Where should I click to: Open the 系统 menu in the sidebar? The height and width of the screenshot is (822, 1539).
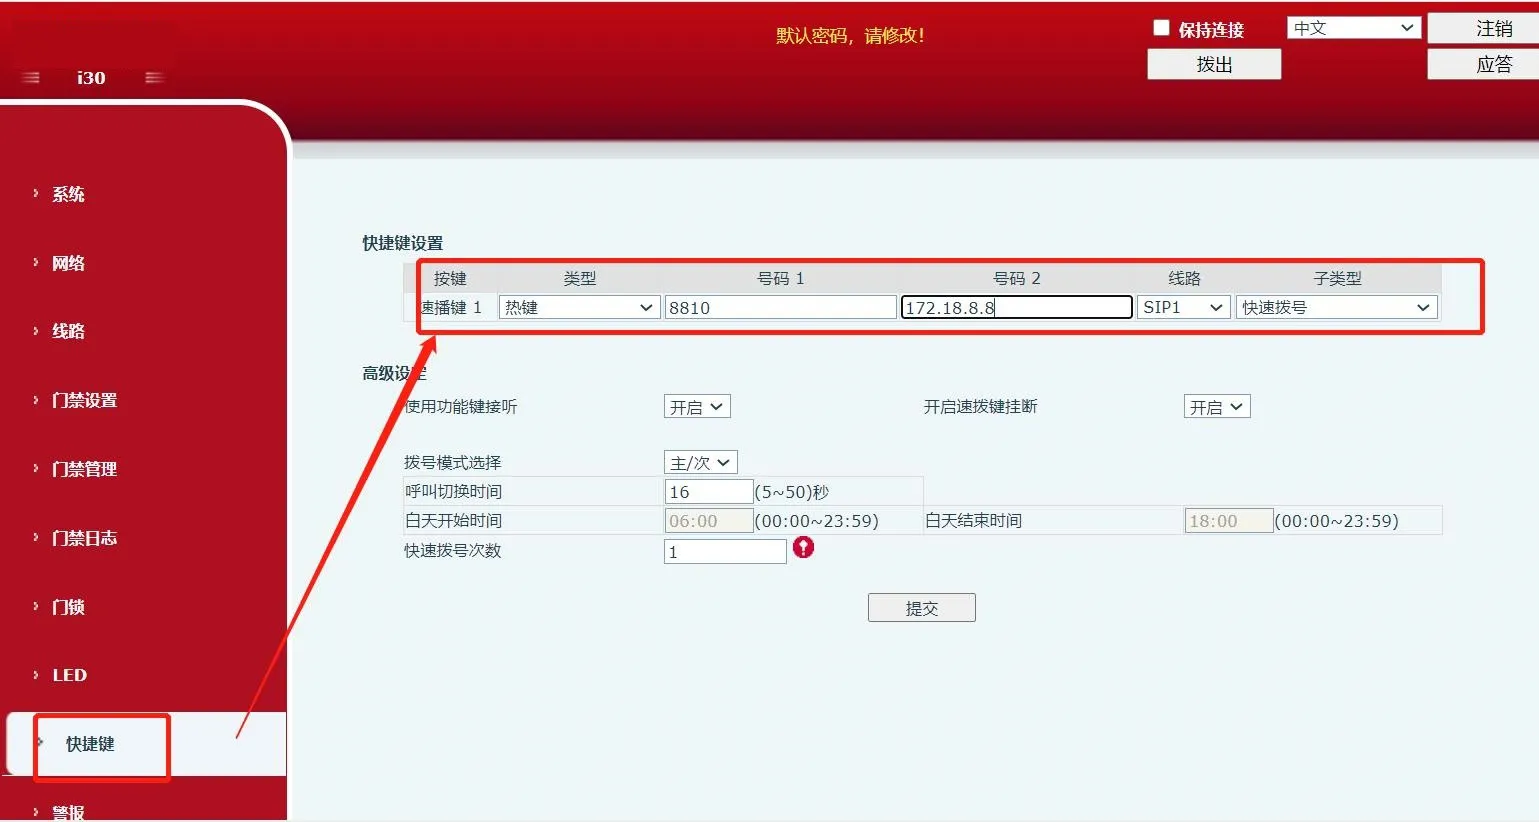coord(68,194)
